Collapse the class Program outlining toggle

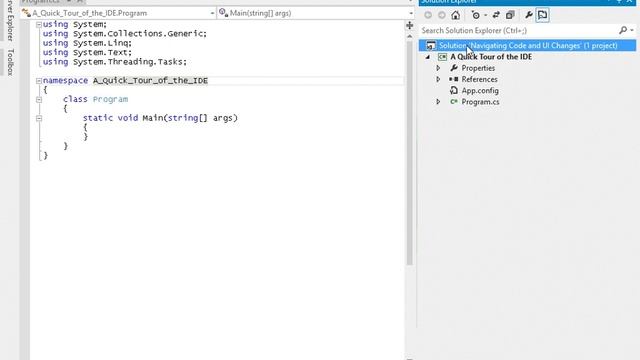39,100
